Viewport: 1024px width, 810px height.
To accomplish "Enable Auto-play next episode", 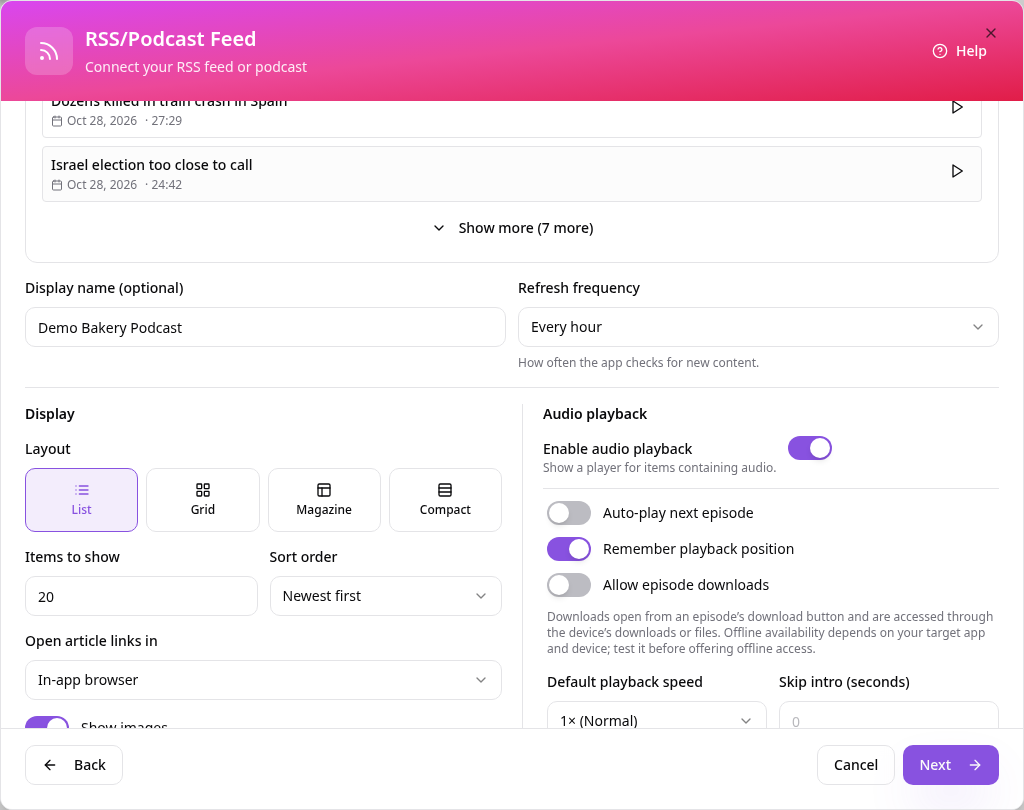I will pos(569,513).
